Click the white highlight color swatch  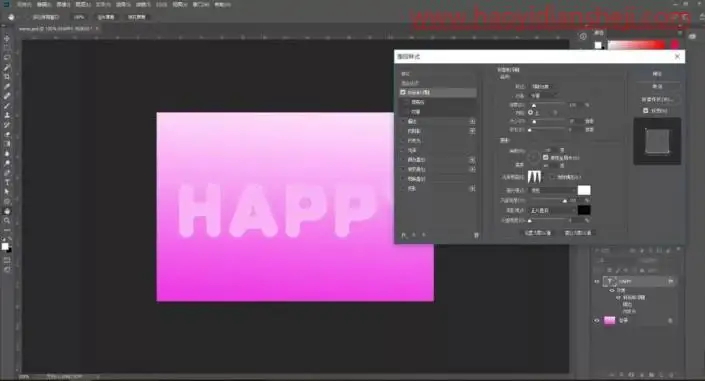(584, 190)
